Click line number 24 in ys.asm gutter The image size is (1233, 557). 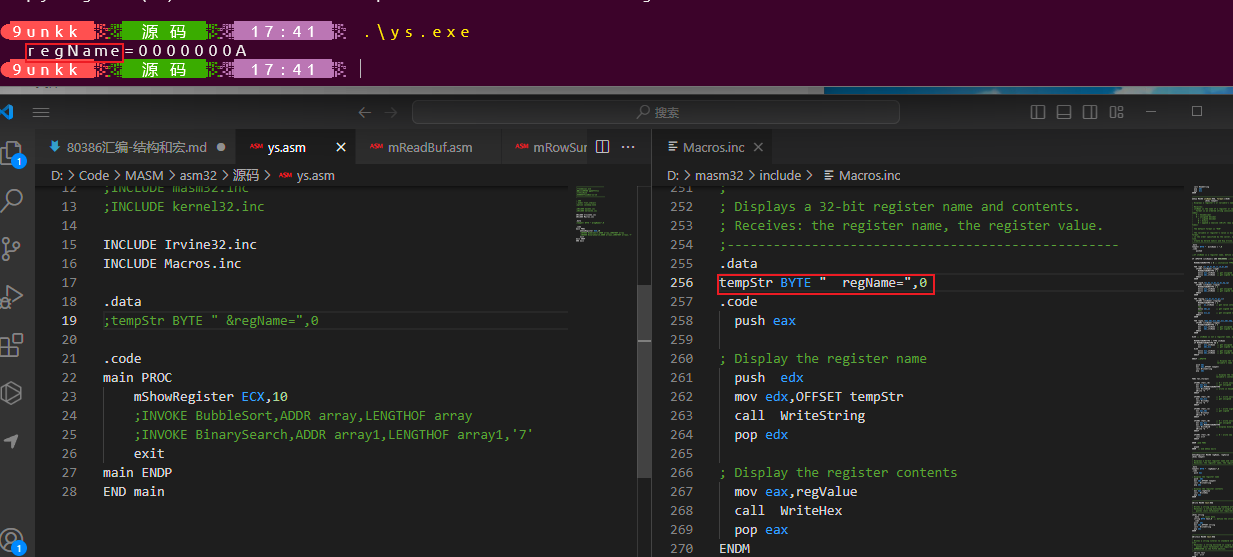pyautogui.click(x=68, y=416)
